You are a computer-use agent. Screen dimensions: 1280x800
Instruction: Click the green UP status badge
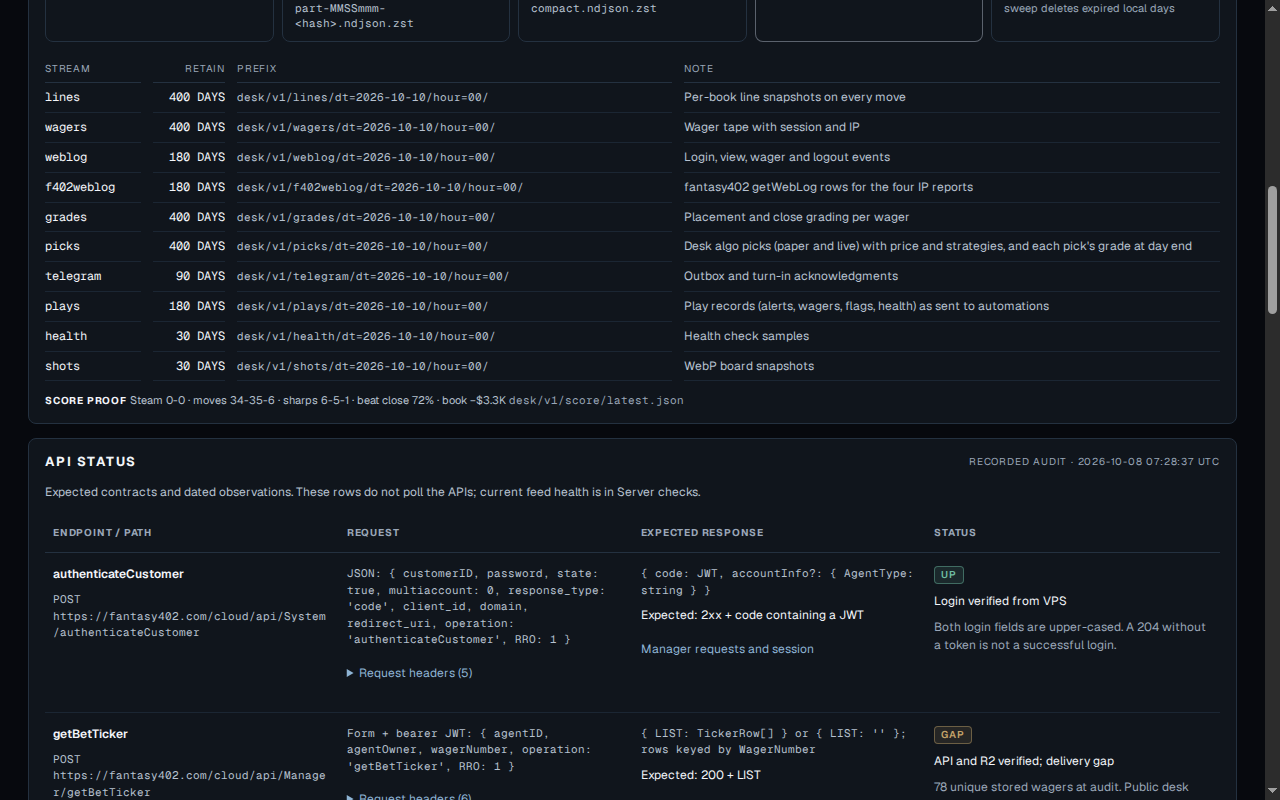point(948,575)
